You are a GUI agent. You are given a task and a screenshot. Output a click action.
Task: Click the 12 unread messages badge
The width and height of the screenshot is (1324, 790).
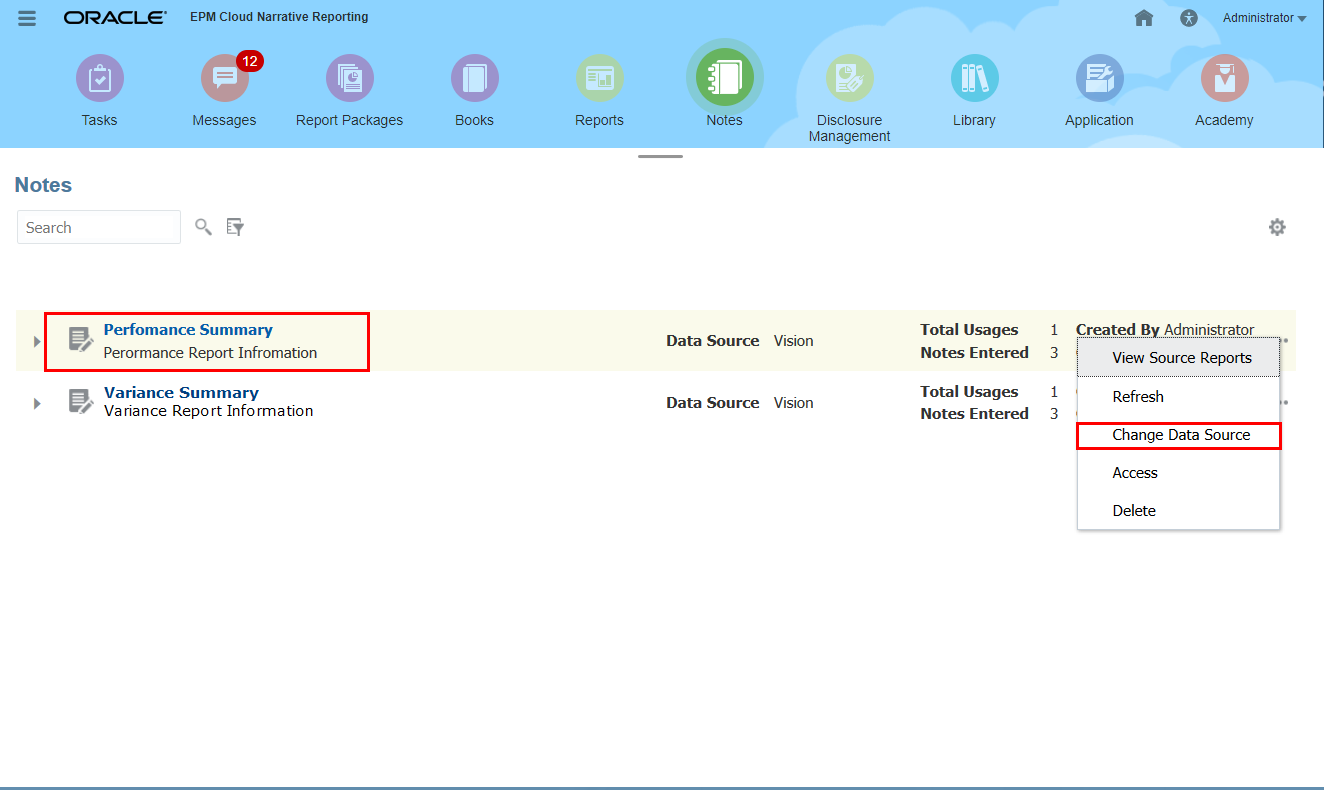point(250,62)
